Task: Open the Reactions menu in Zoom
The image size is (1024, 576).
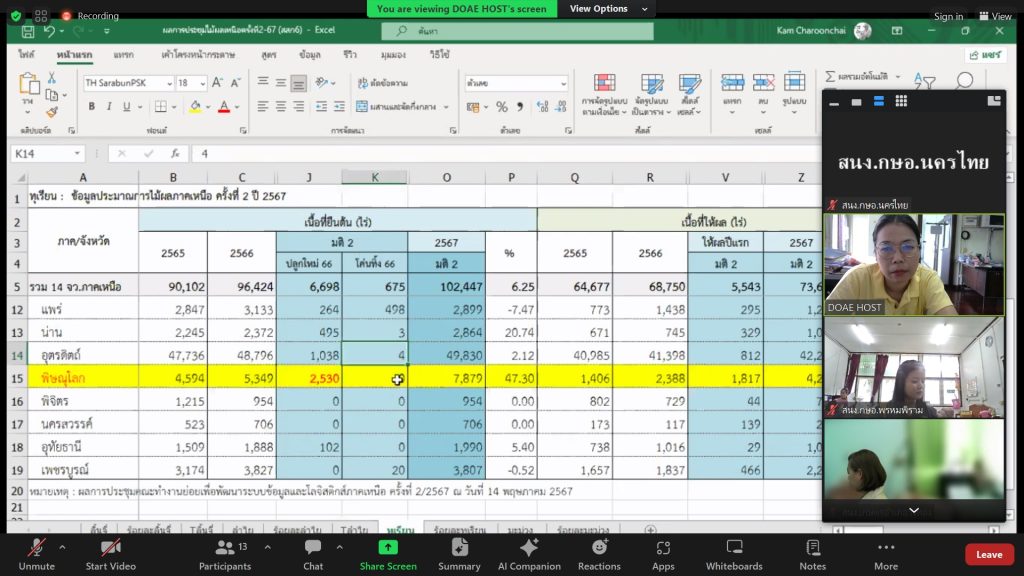Action: click(599, 553)
